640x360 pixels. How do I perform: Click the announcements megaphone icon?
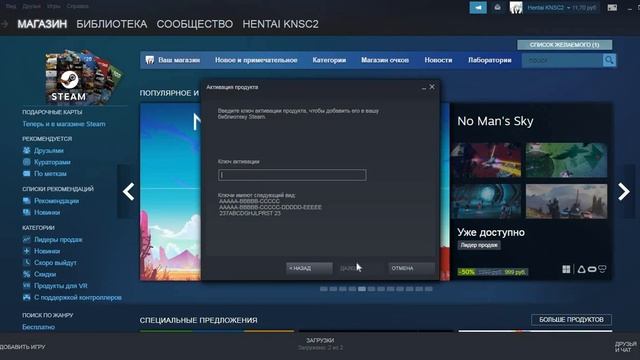tap(478, 8)
